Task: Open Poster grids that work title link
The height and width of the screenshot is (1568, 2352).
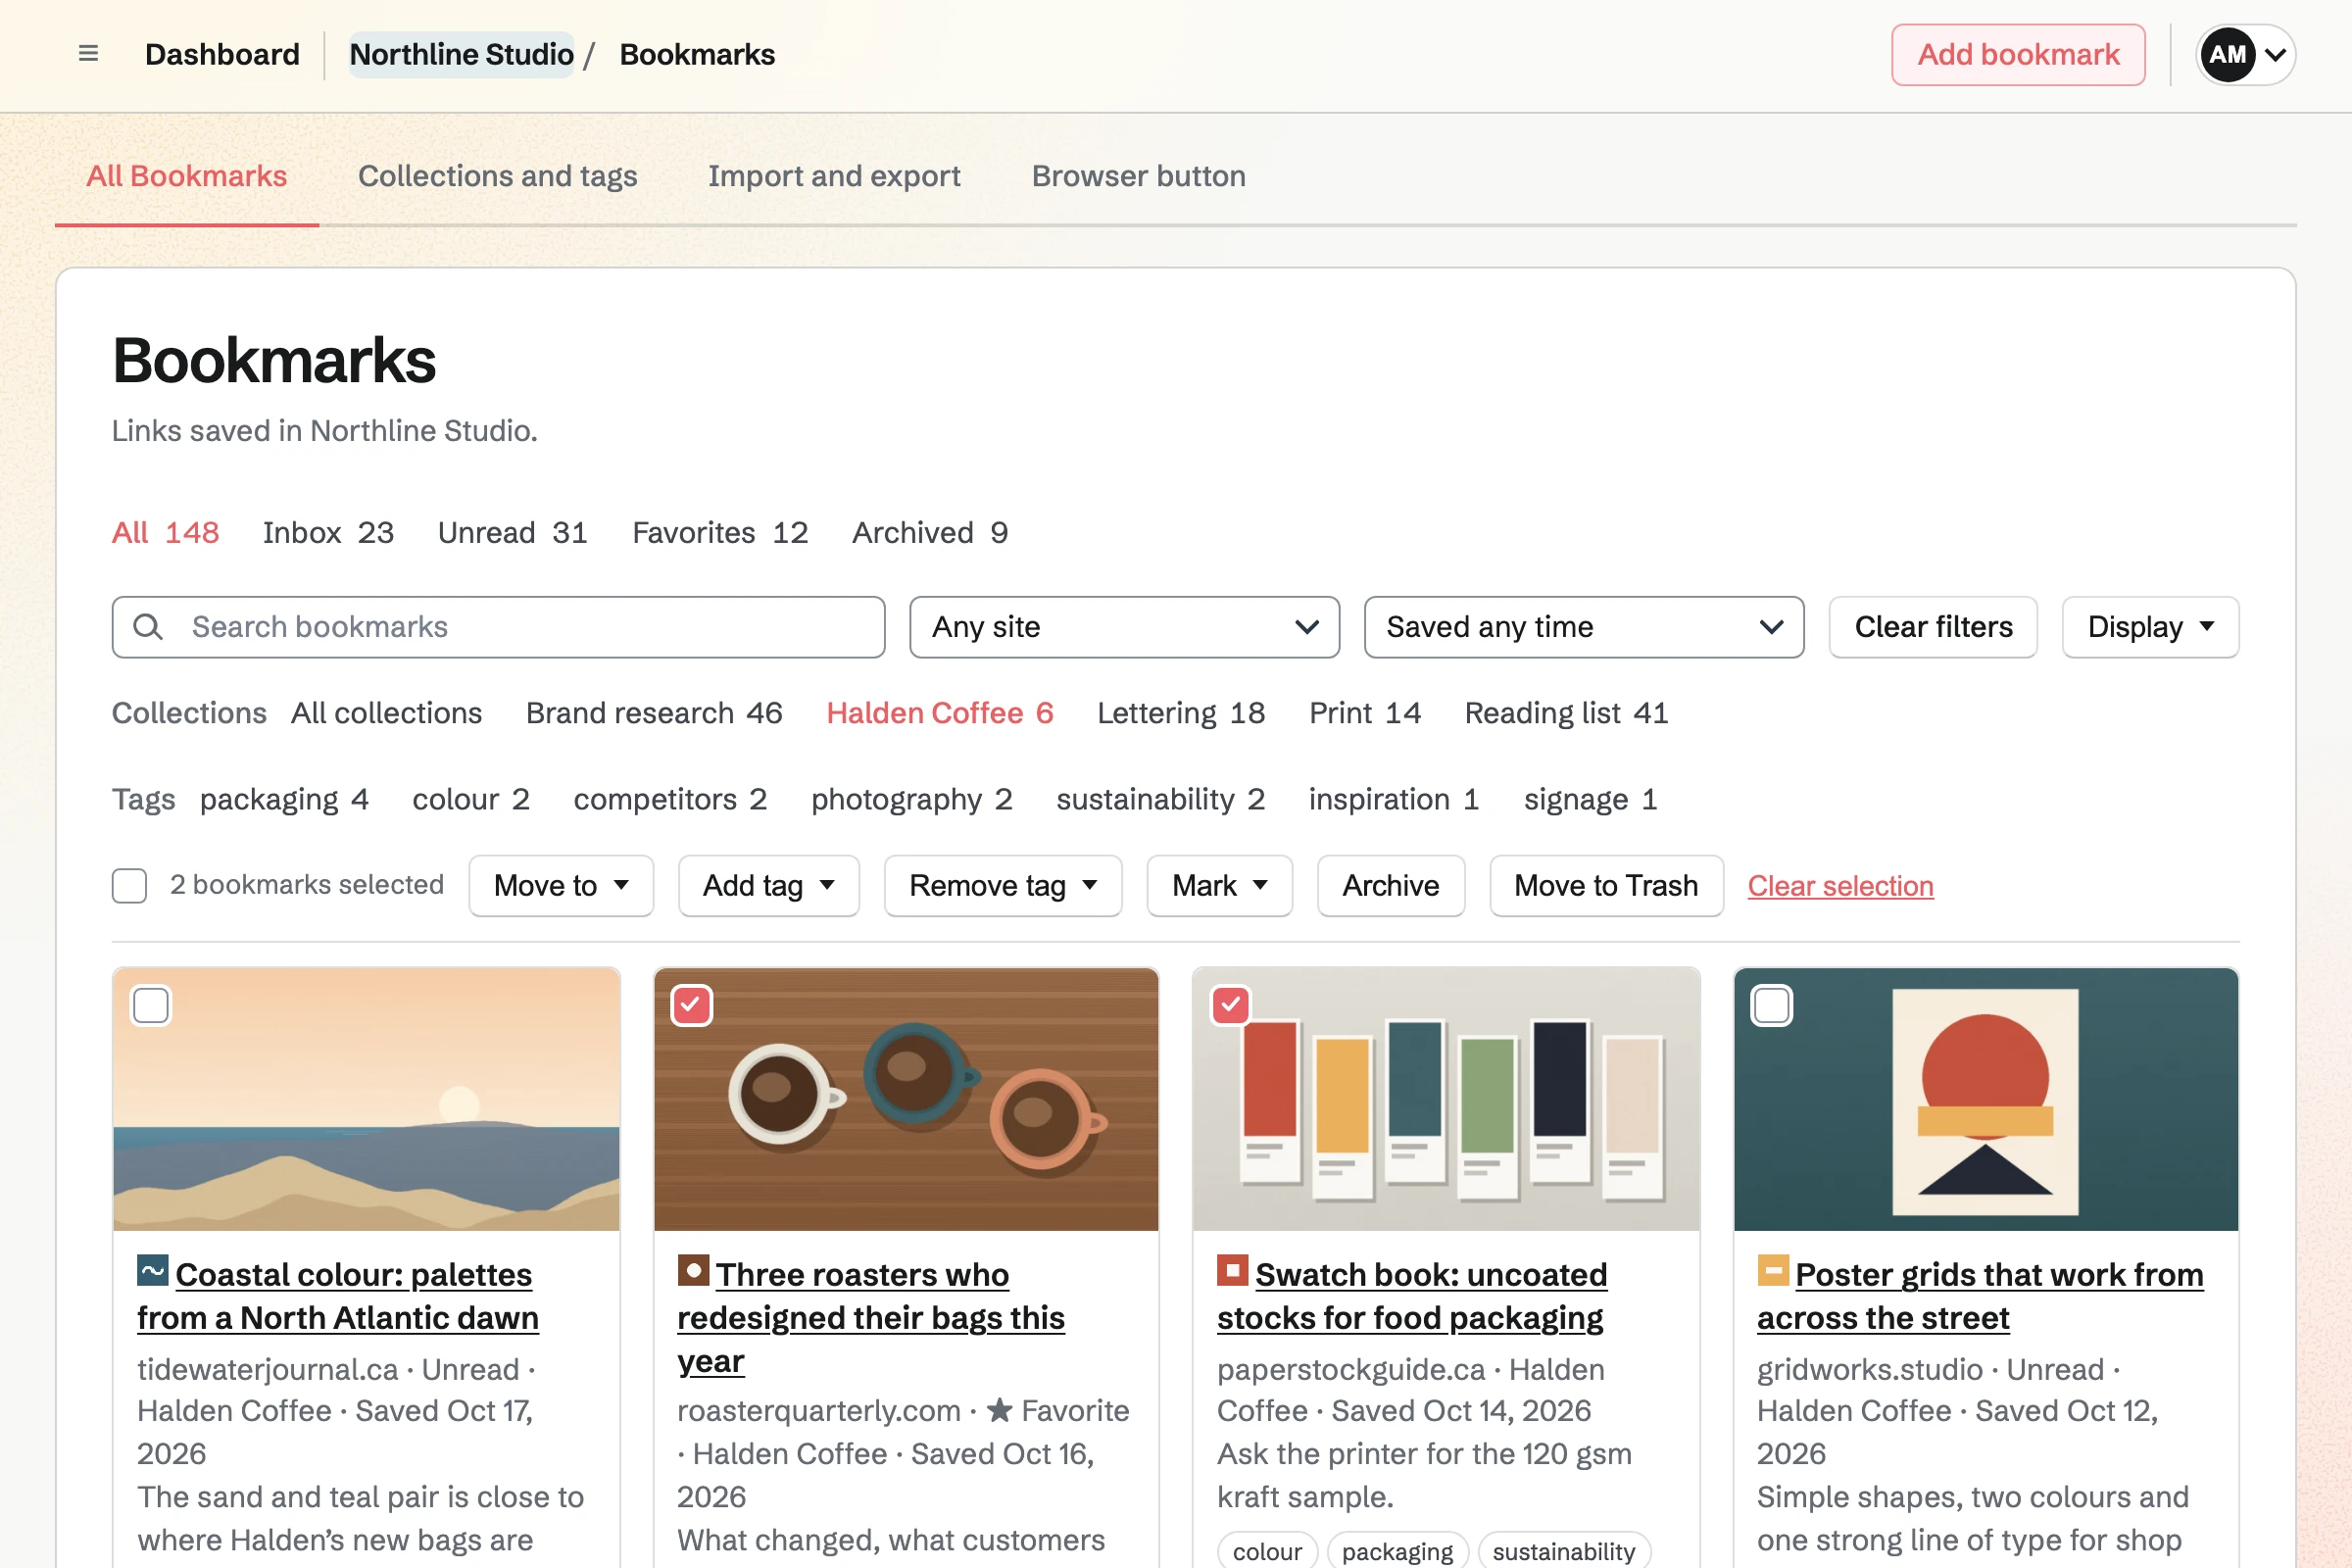Action: [x=1980, y=1296]
